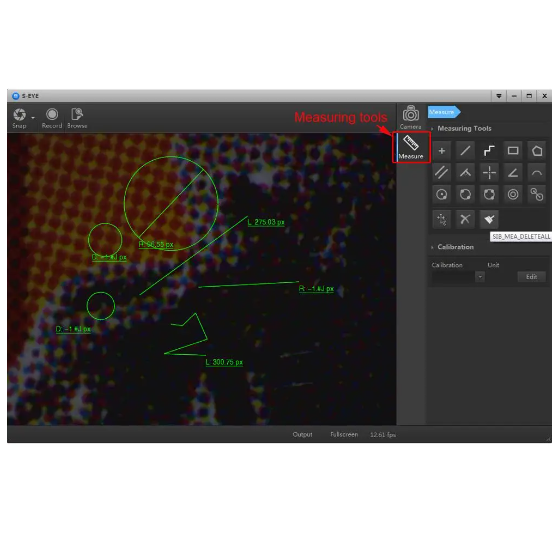Select the parallel lines measuring tool
The image size is (557, 533).
(x=442, y=173)
